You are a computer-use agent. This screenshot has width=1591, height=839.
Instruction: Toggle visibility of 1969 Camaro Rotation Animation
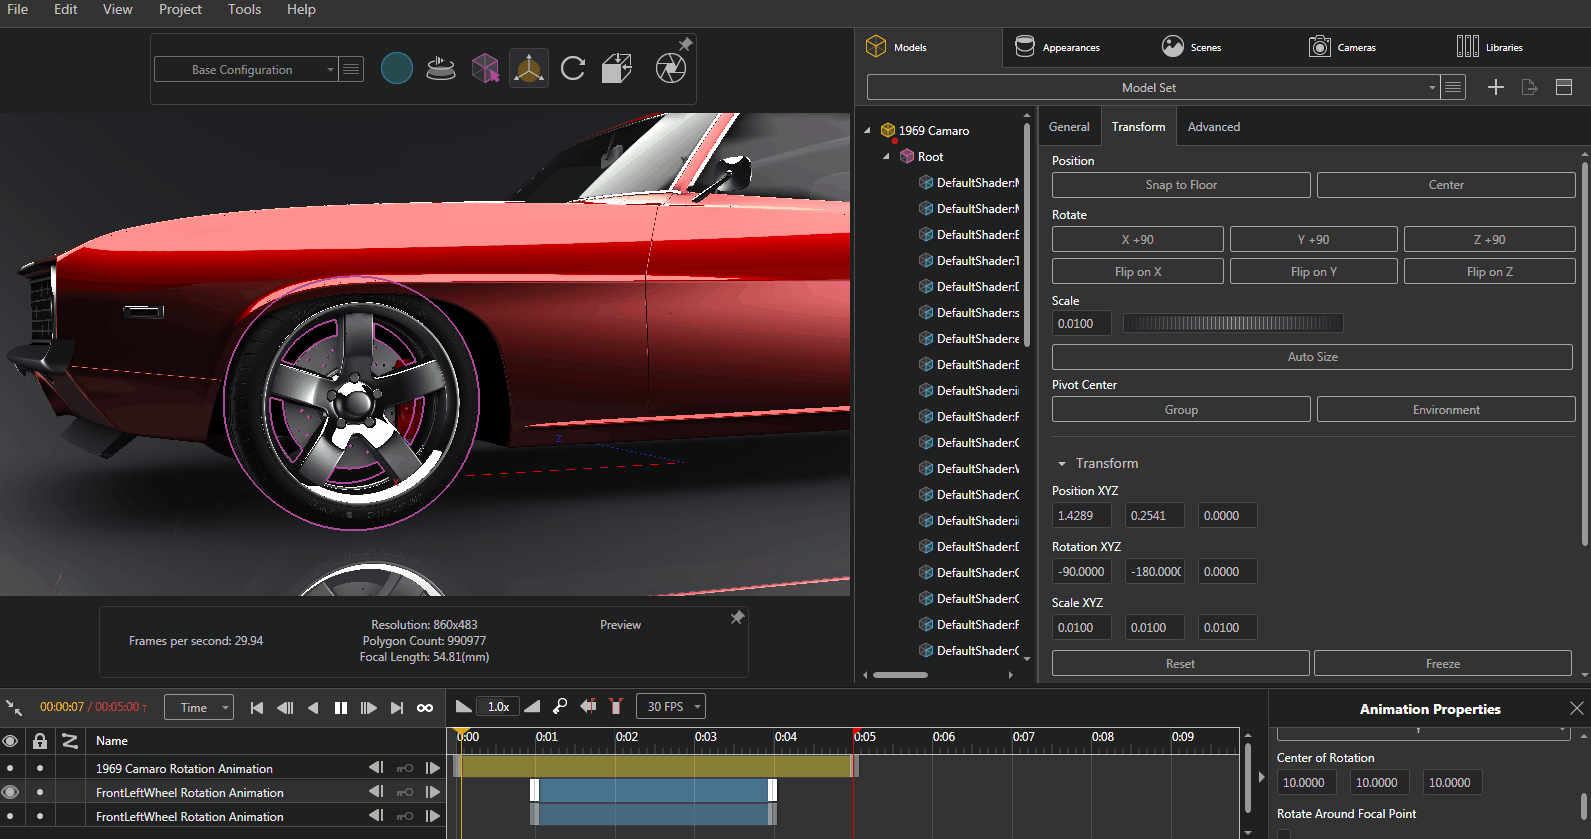pos(10,768)
